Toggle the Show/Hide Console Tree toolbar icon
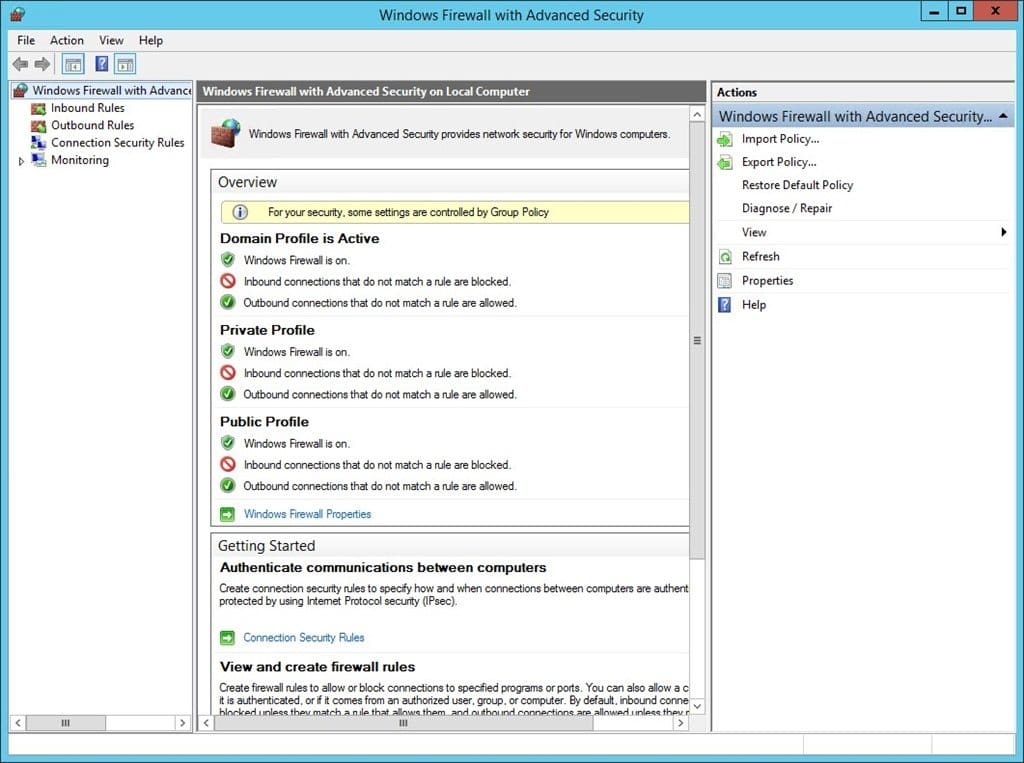Image resolution: width=1024 pixels, height=763 pixels. (x=73, y=64)
